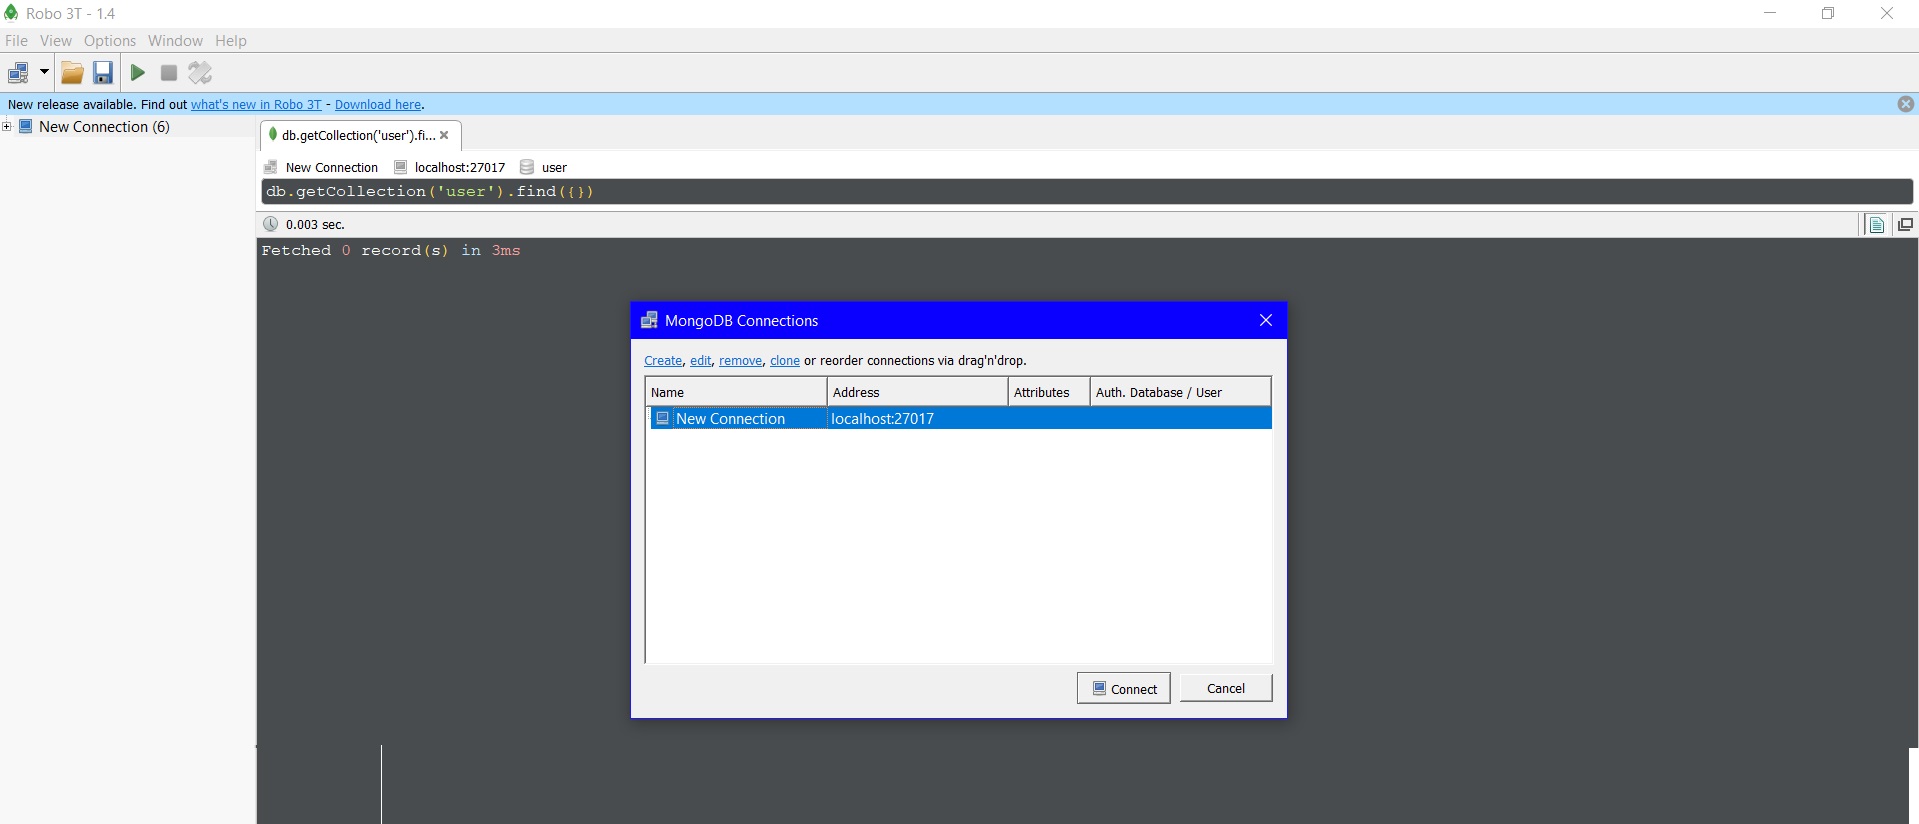Switch results to text view mode icon
The height and width of the screenshot is (824, 1919).
coord(1877,225)
